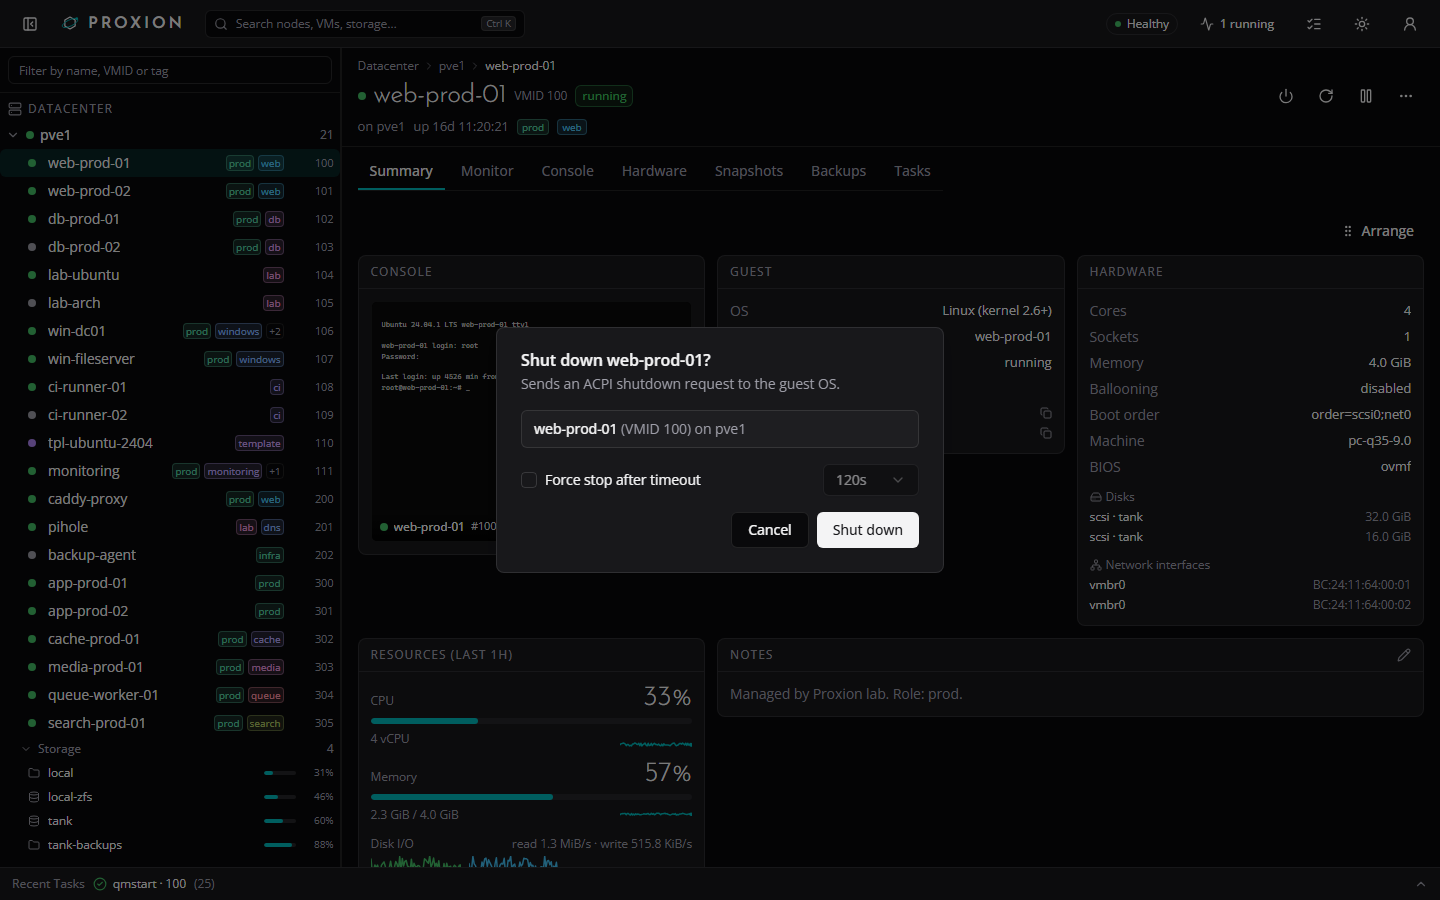
Task: Cancel the shutdown dialog
Action: (770, 530)
